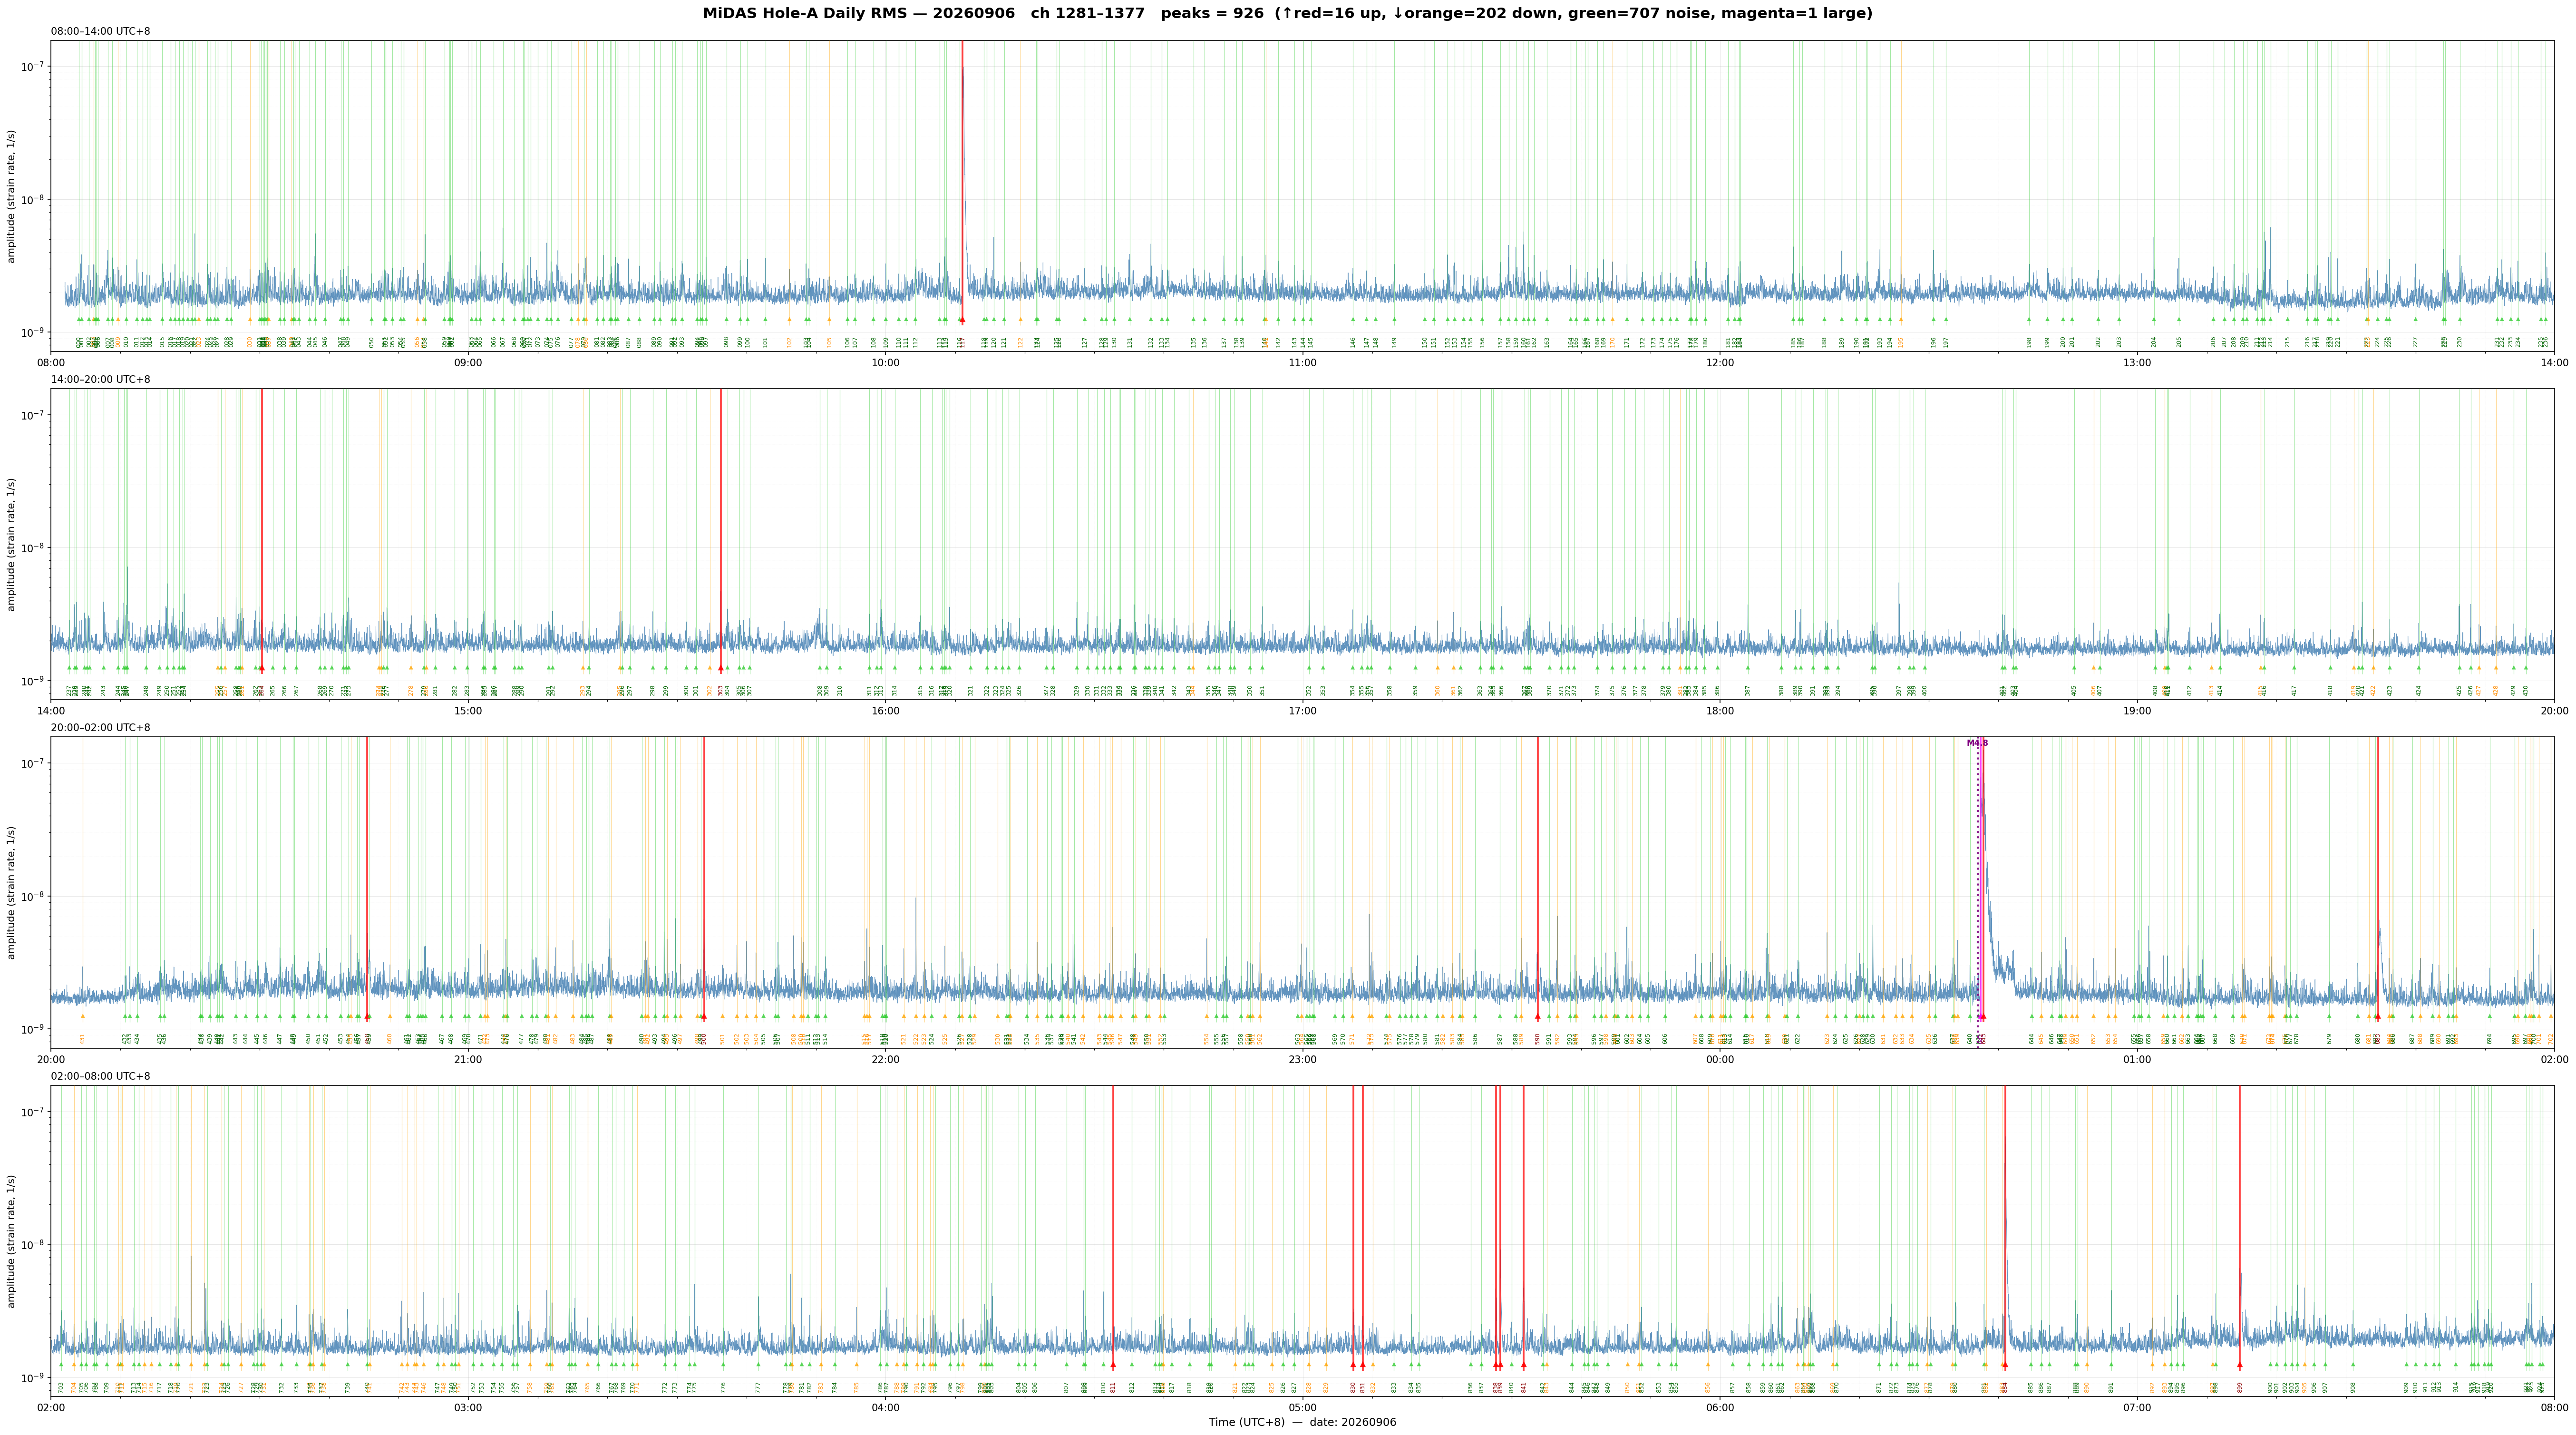
Task: Click the 07:00 time tick label
Action: coord(2137,1408)
